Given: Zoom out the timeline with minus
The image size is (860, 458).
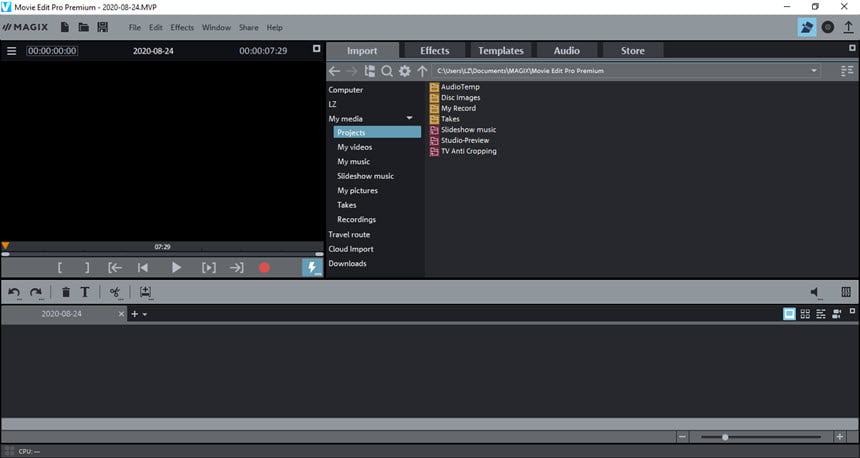Looking at the screenshot, I should coord(682,437).
